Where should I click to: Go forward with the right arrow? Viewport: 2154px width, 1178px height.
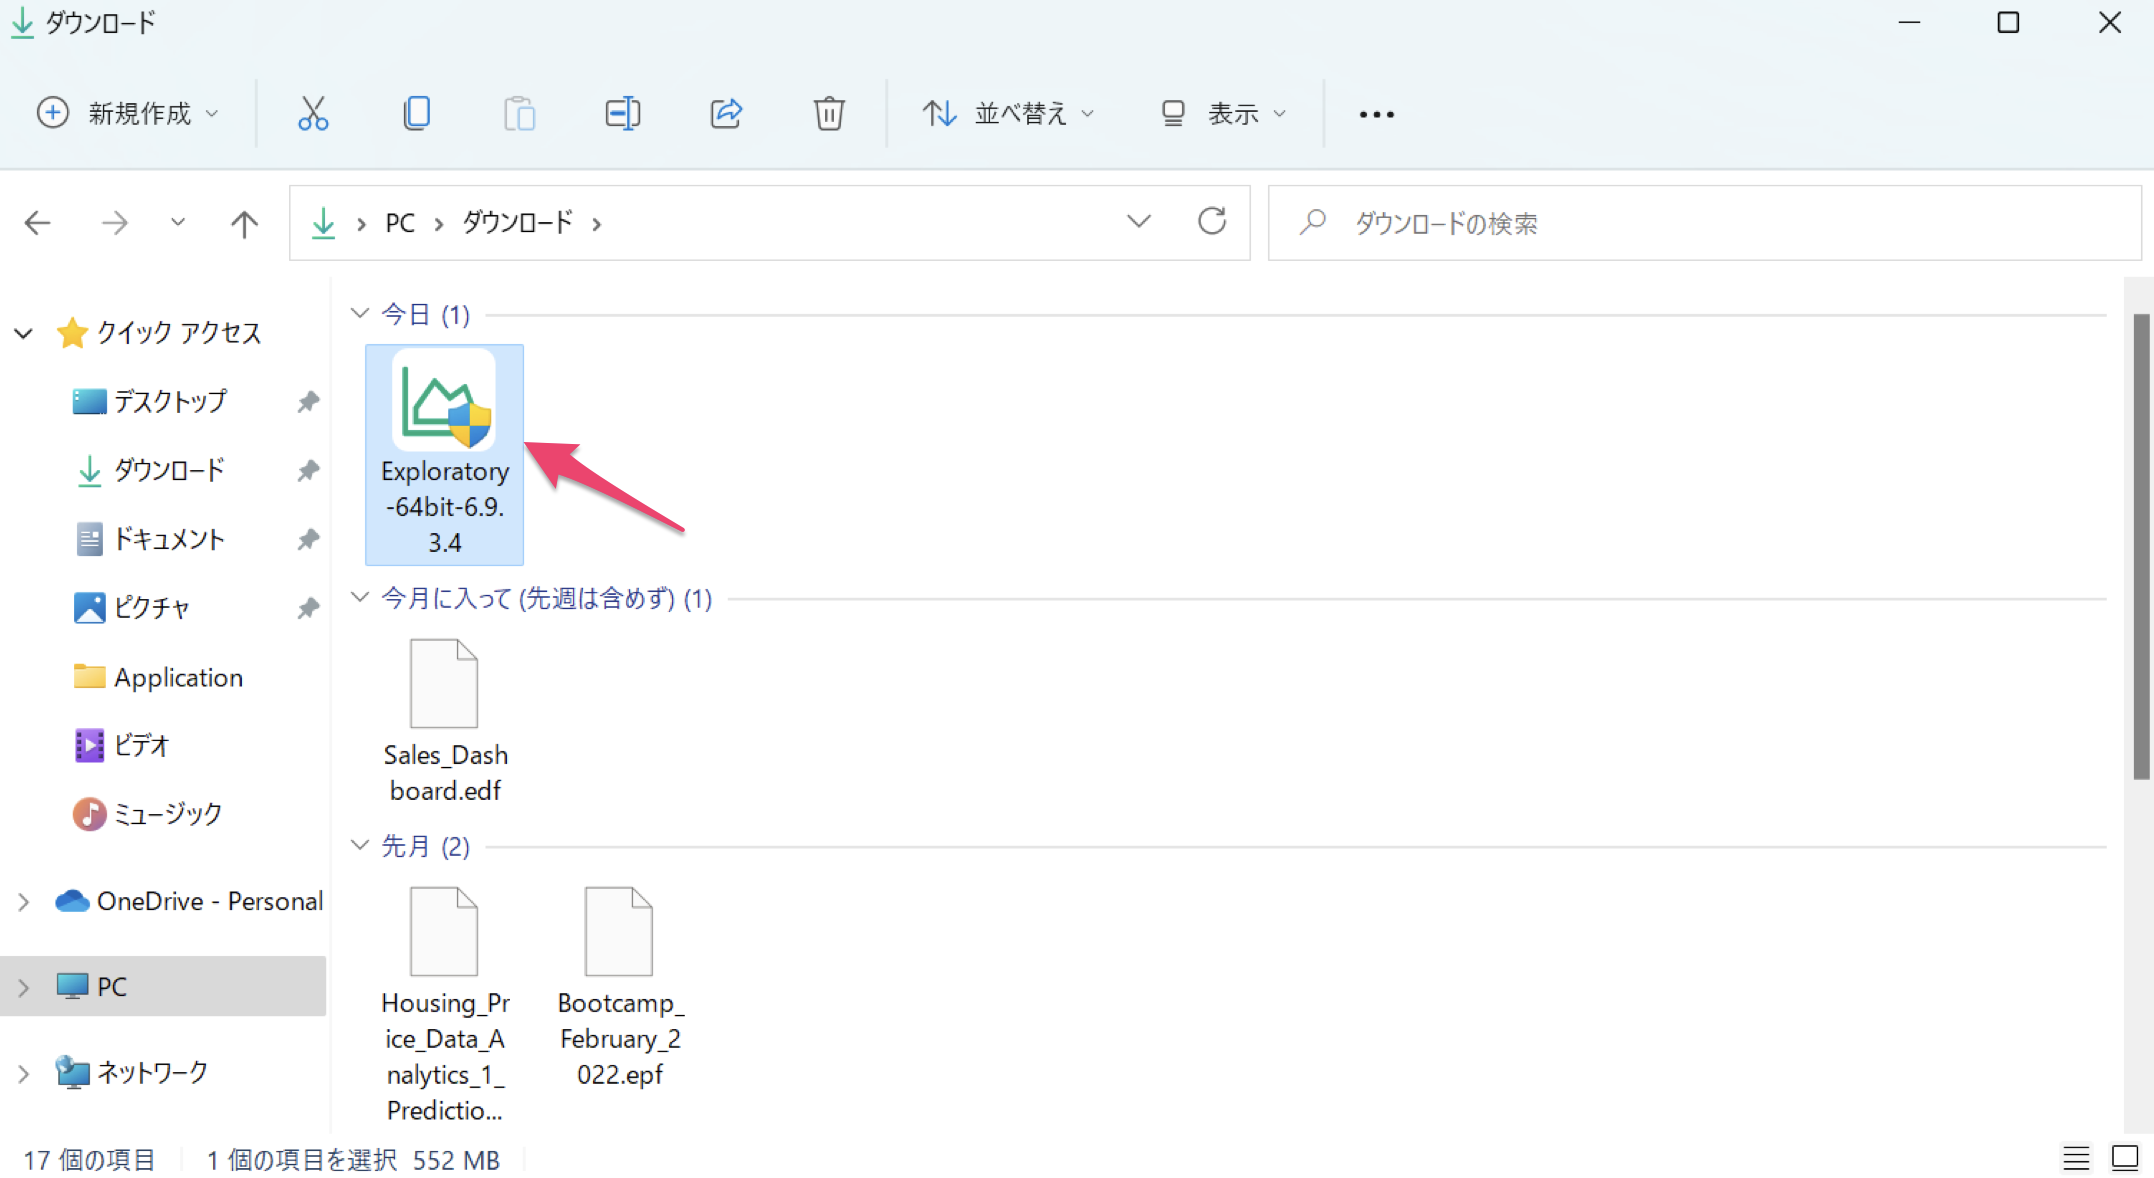(115, 223)
